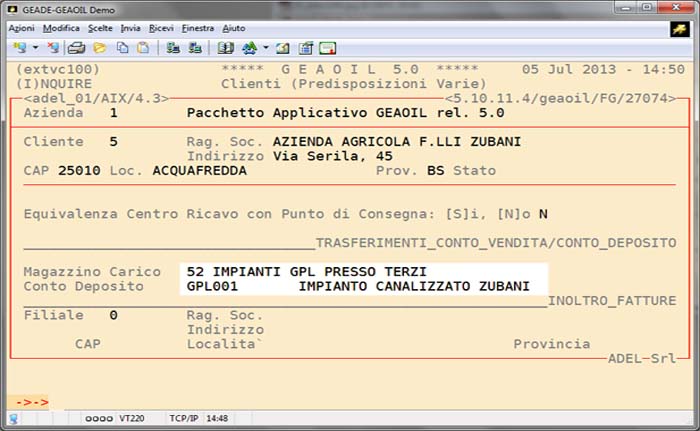Open the Modifica menu

(62, 28)
